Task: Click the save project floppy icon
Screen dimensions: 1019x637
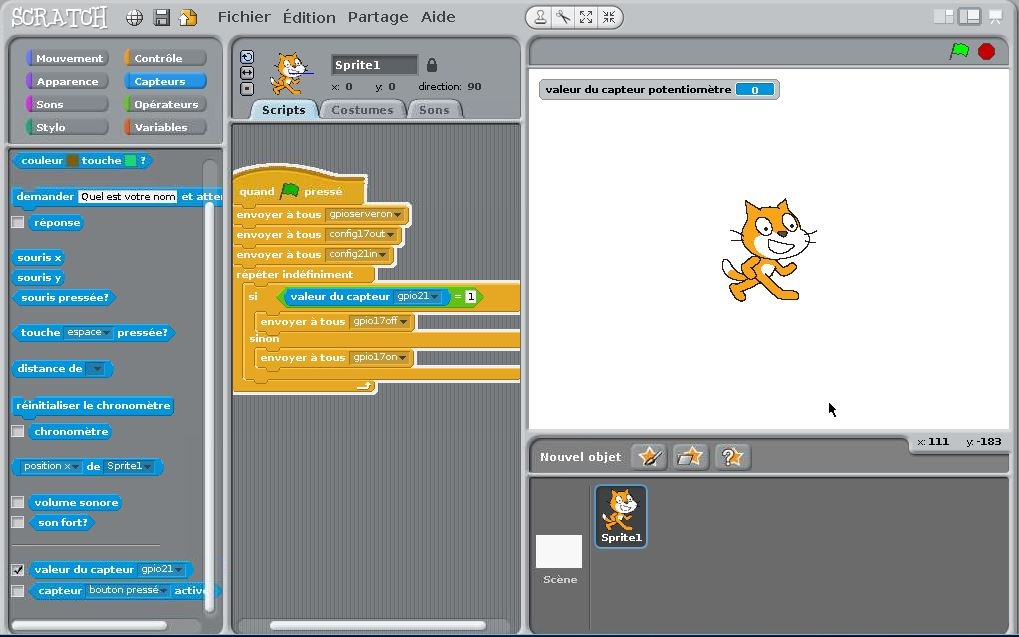Action: [x=161, y=17]
